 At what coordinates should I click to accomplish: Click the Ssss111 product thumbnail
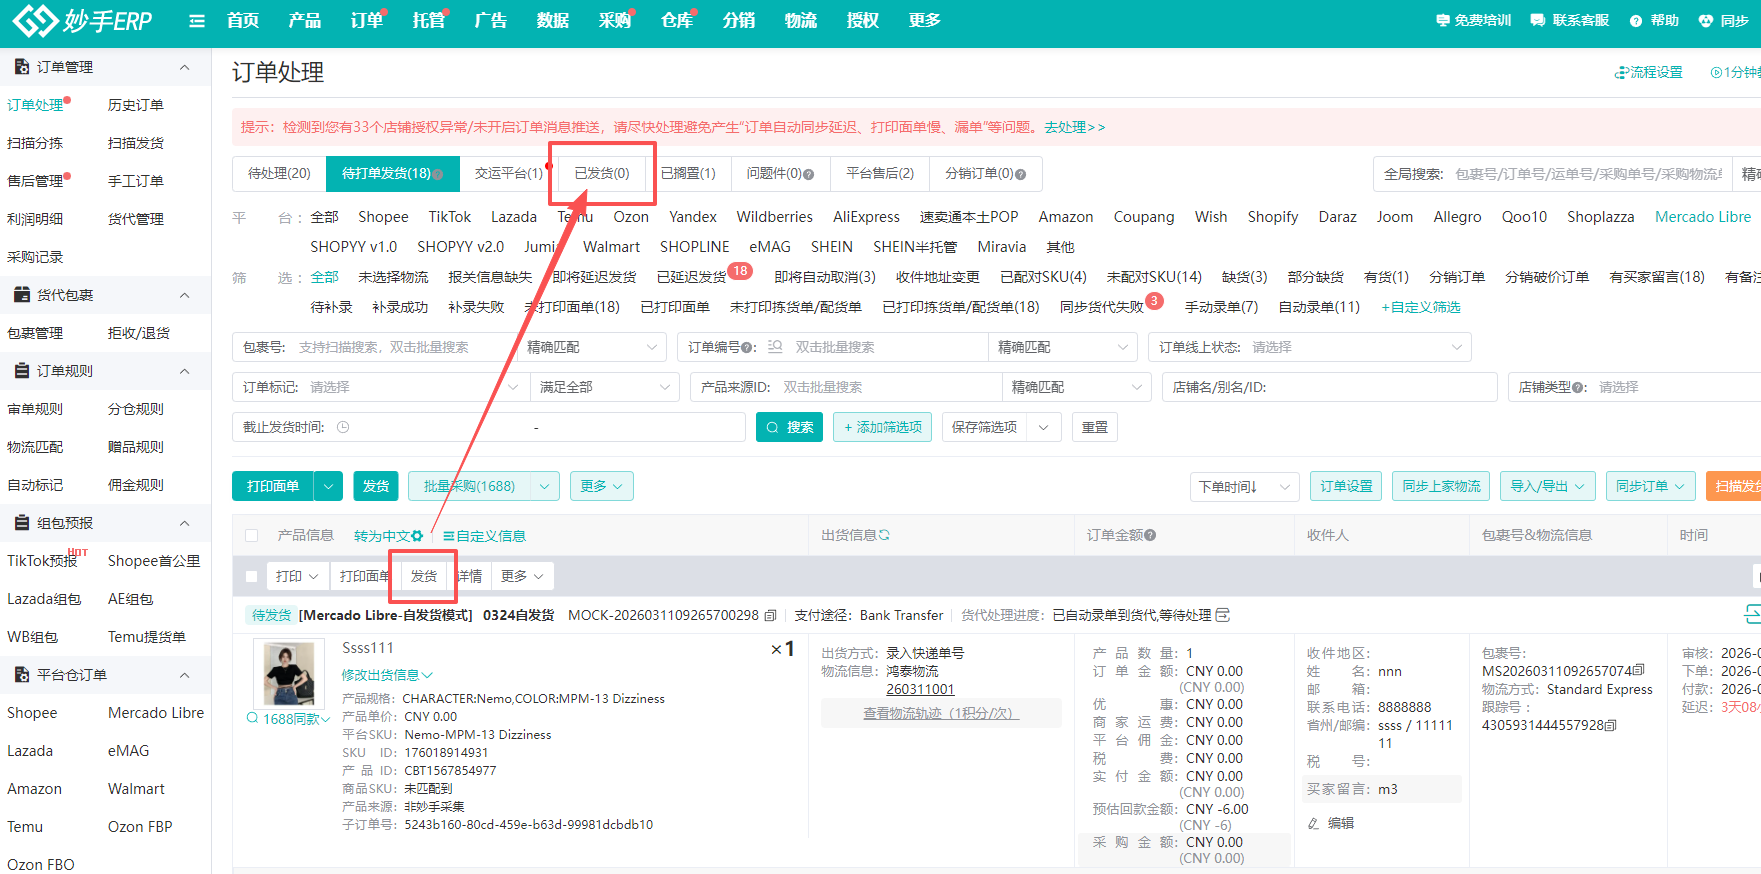pyautogui.click(x=289, y=674)
